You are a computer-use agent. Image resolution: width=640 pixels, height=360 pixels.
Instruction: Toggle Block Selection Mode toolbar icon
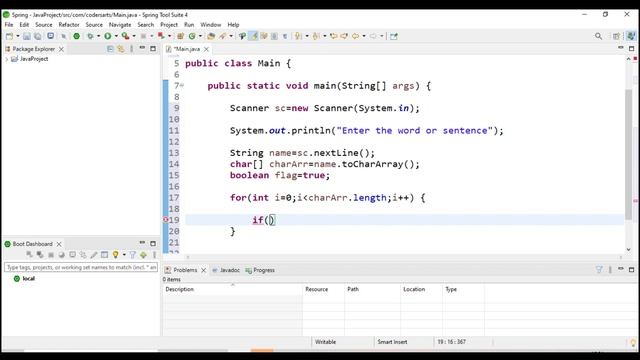(x=274, y=36)
